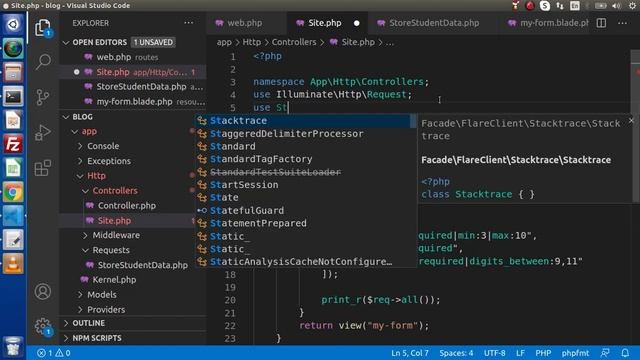Open the system power gear menu
The image size is (640, 360).
632,6
